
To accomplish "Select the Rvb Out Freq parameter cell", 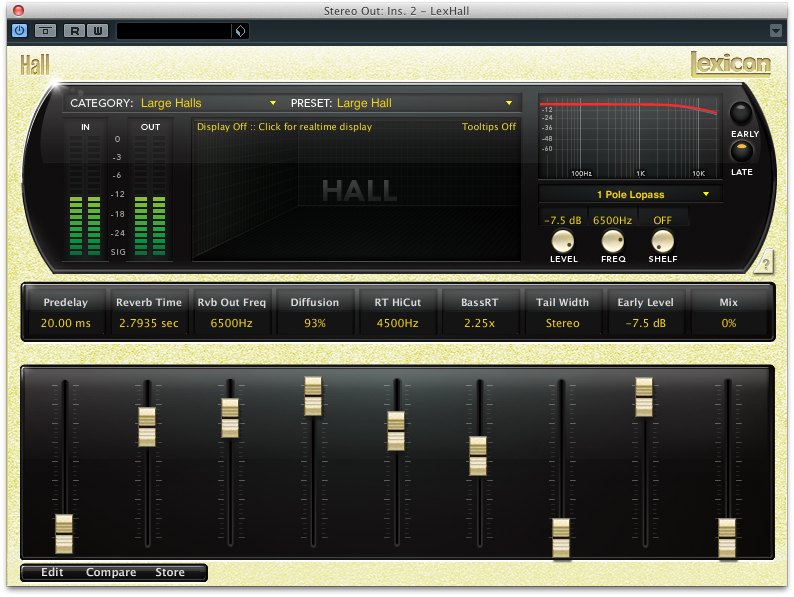I will [231, 312].
